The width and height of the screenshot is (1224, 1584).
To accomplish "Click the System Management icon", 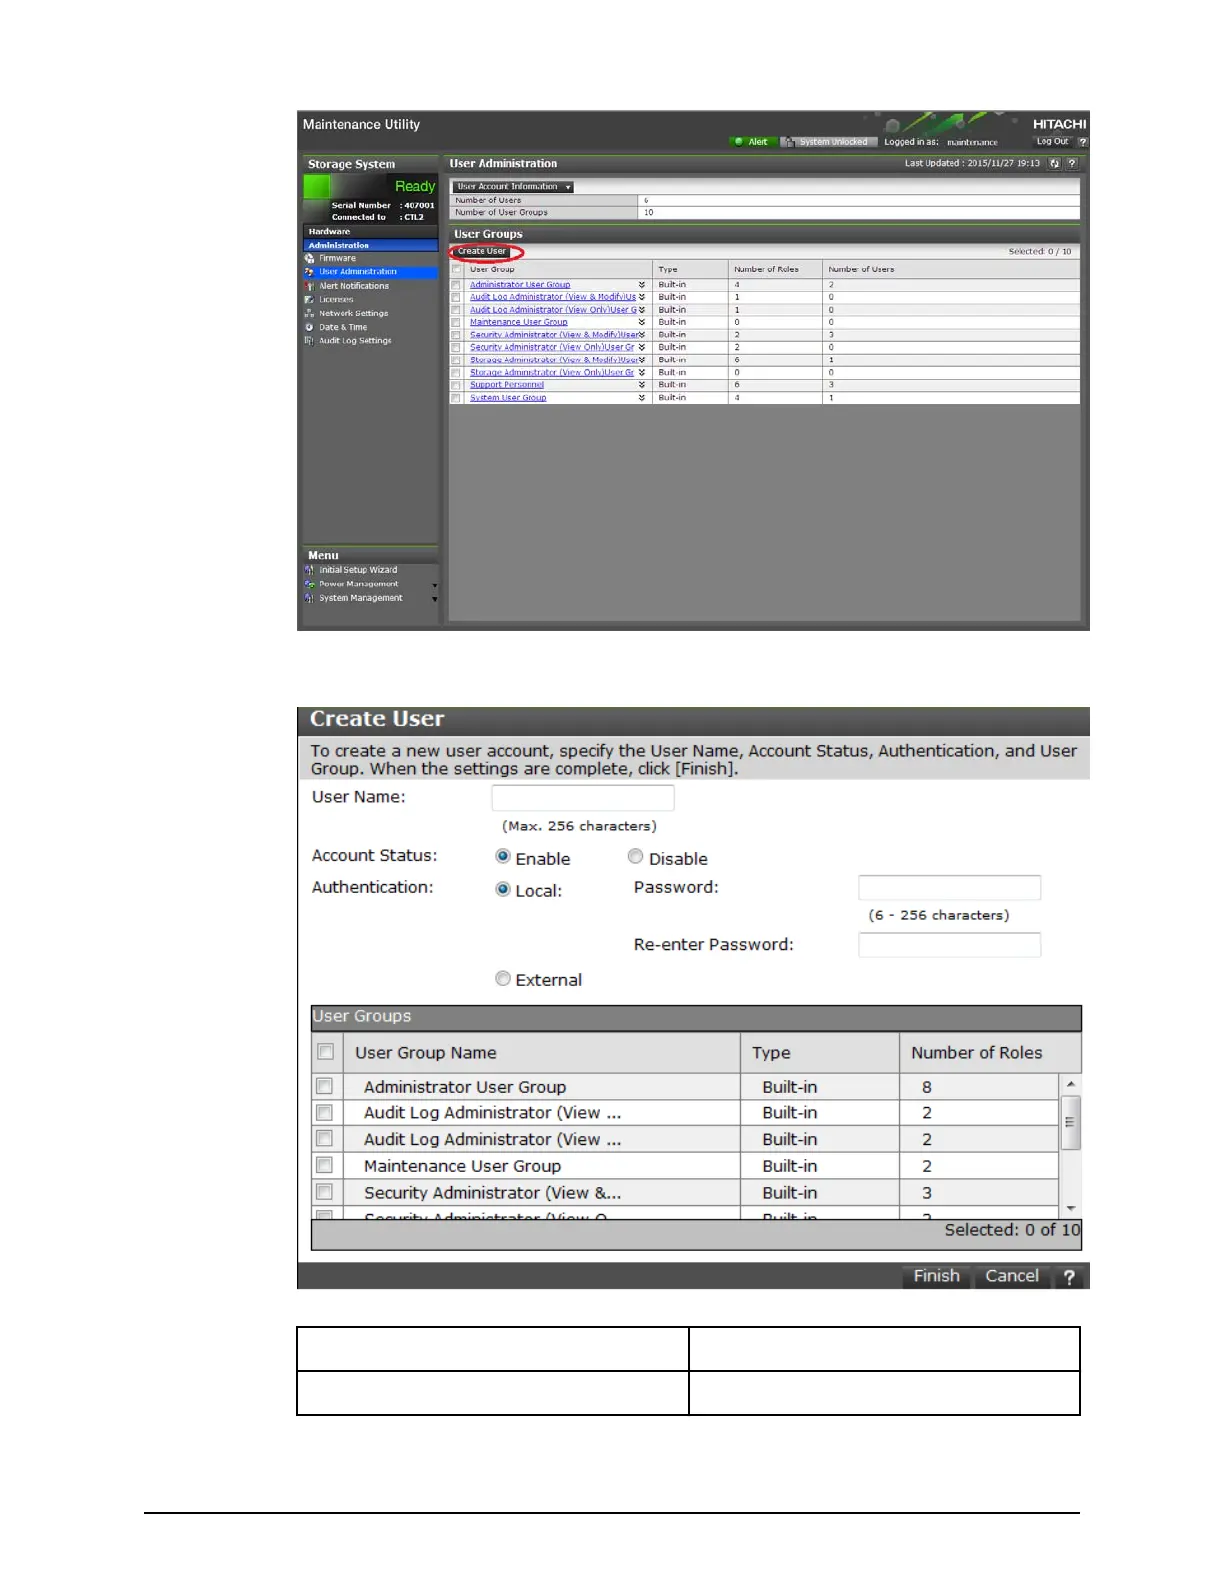I will (309, 598).
